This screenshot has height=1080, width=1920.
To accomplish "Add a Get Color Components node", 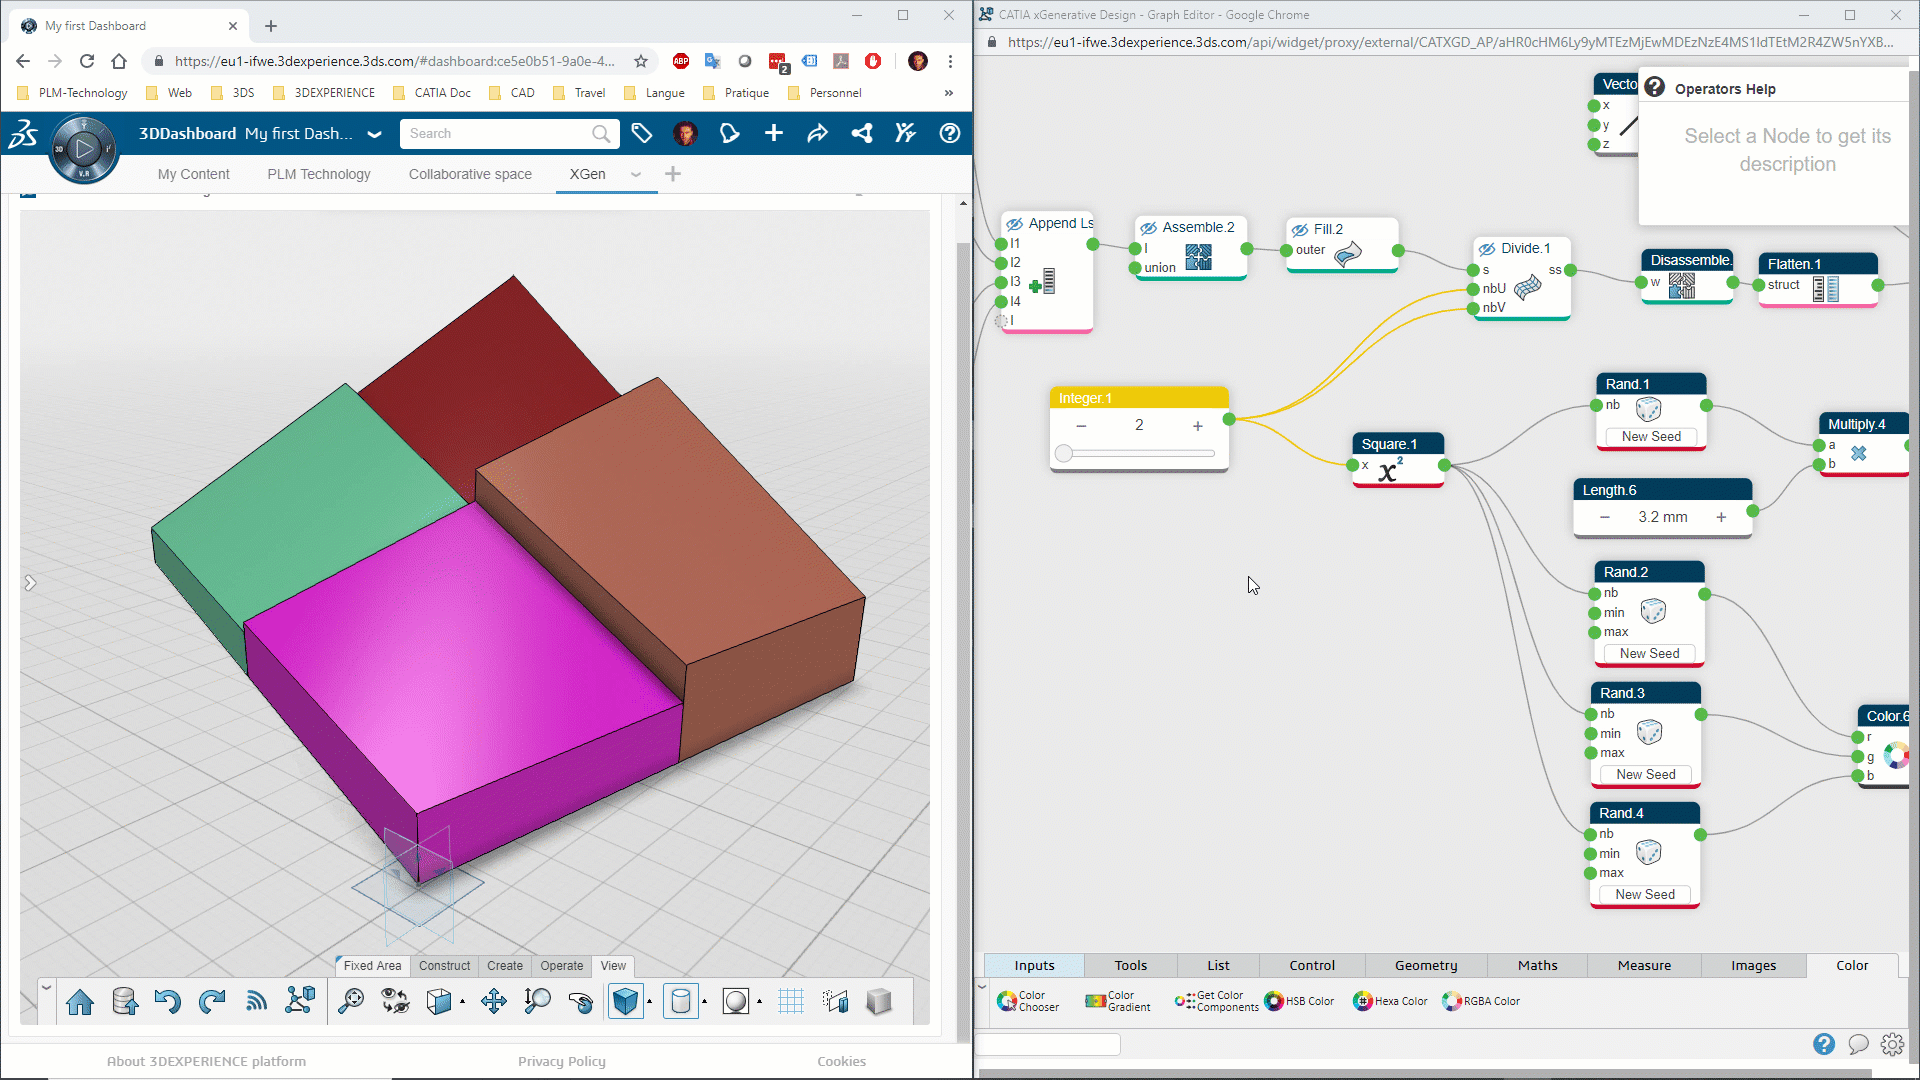I will click(1216, 1001).
